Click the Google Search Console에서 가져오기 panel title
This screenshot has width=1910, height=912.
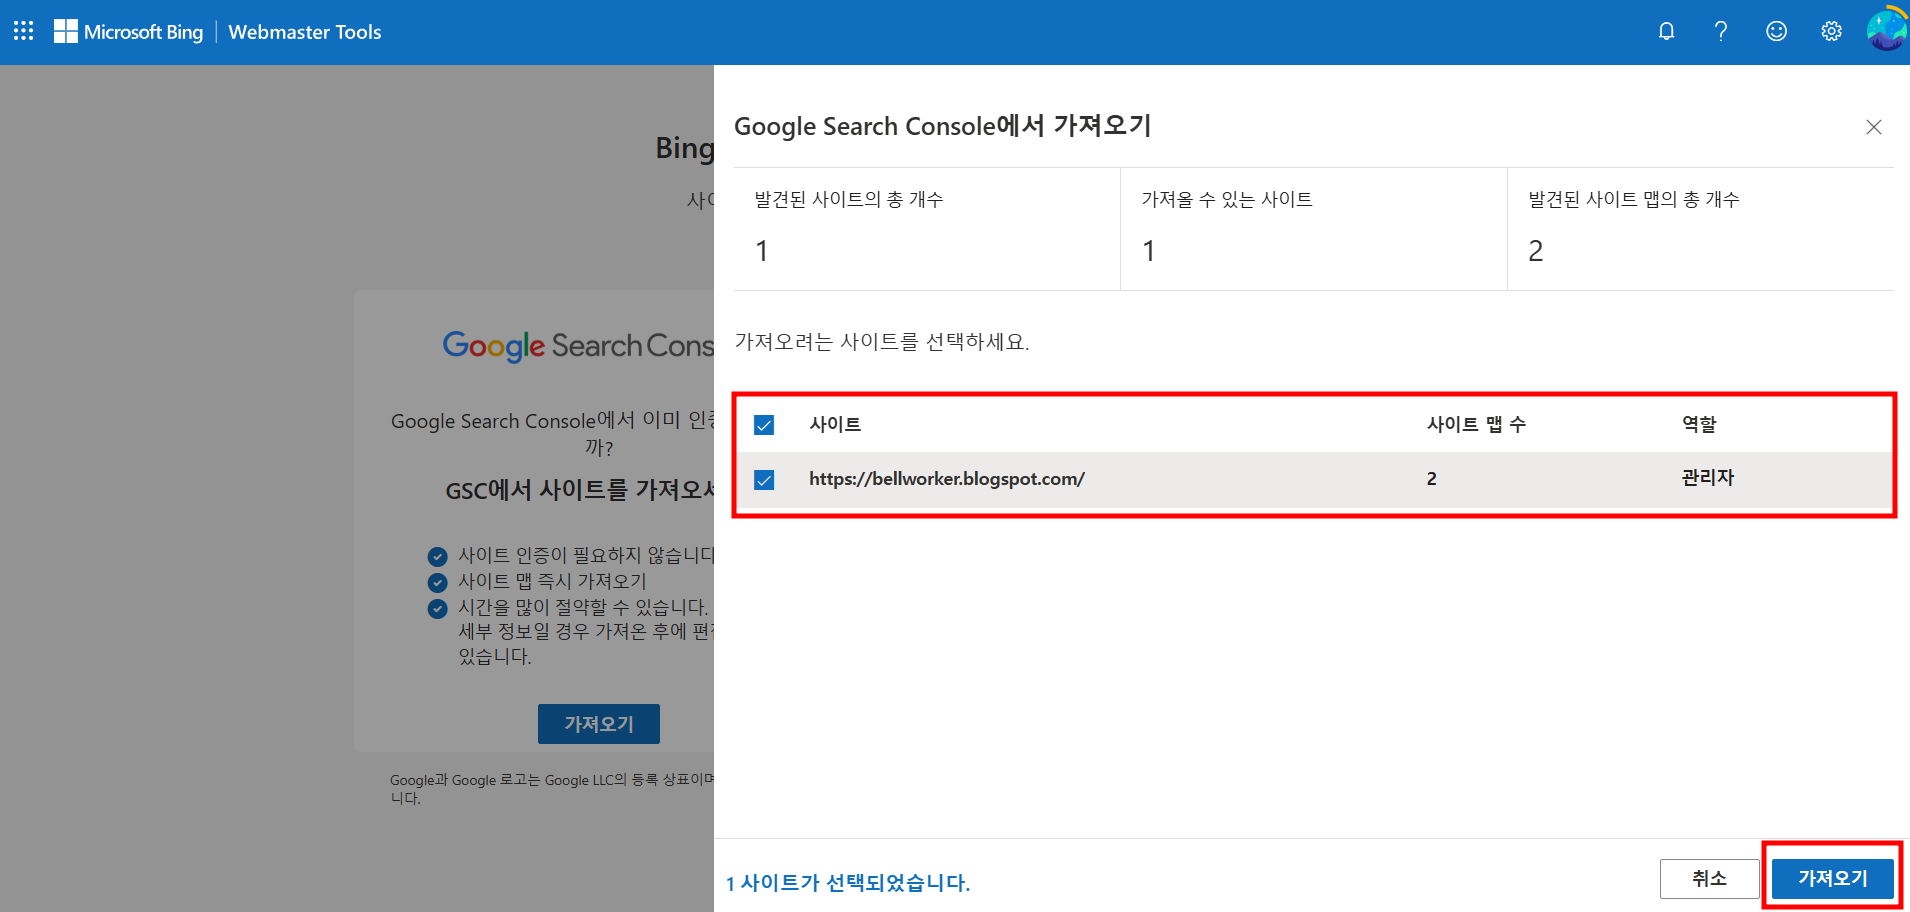943,126
